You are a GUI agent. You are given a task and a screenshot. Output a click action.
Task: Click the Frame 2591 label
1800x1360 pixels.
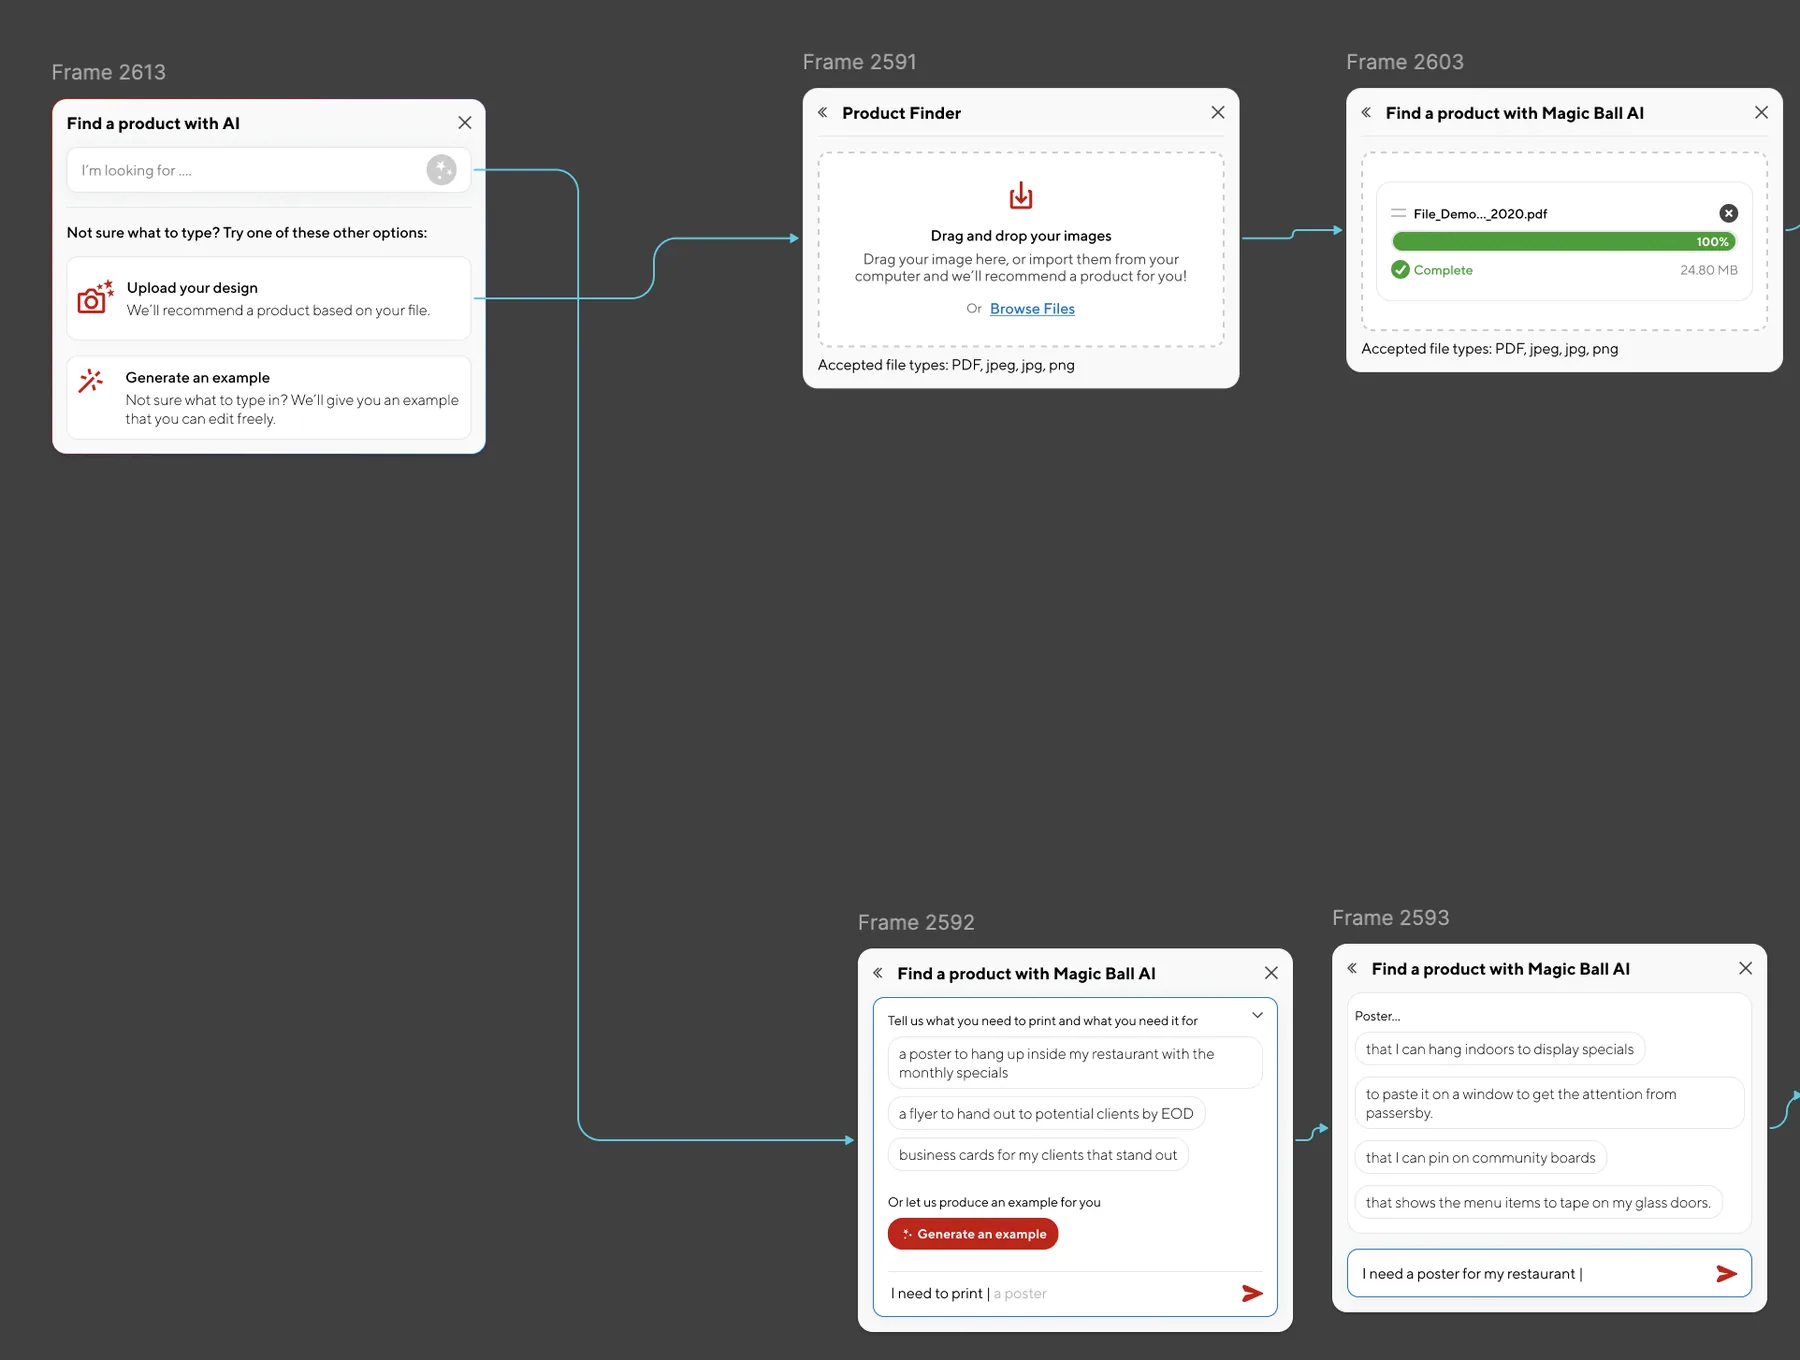coord(859,62)
